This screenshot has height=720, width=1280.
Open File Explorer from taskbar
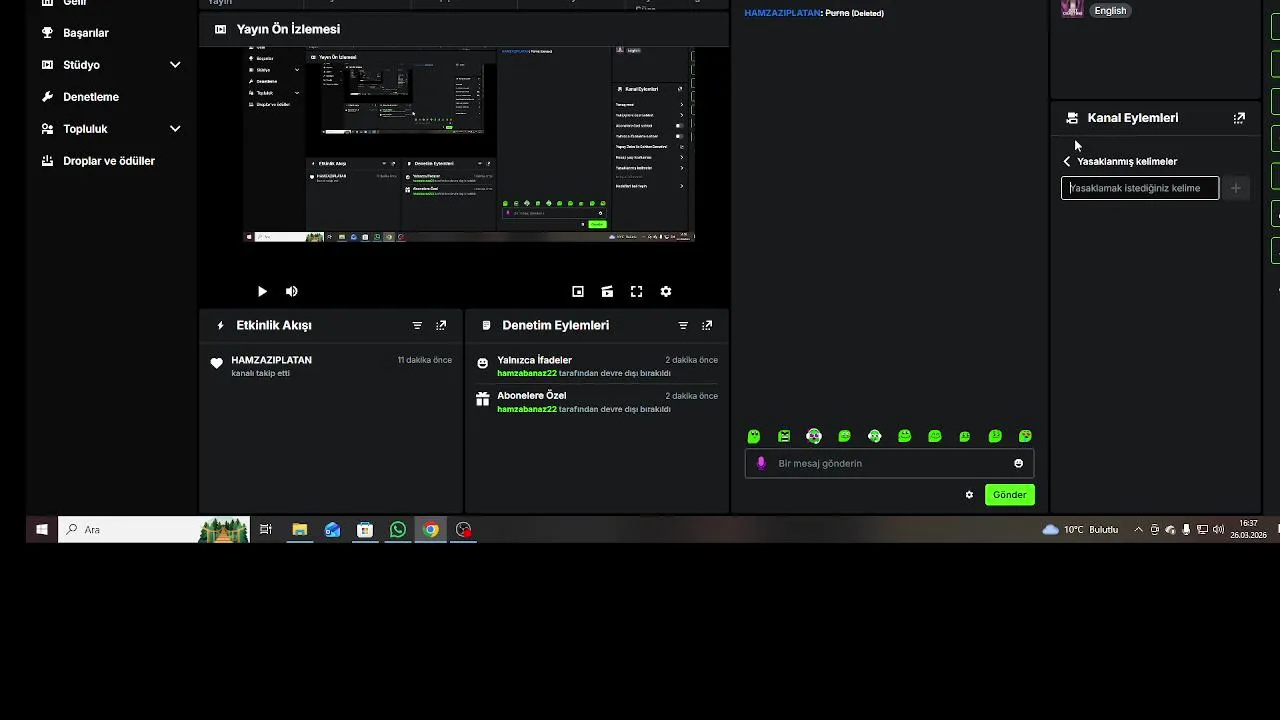click(299, 530)
